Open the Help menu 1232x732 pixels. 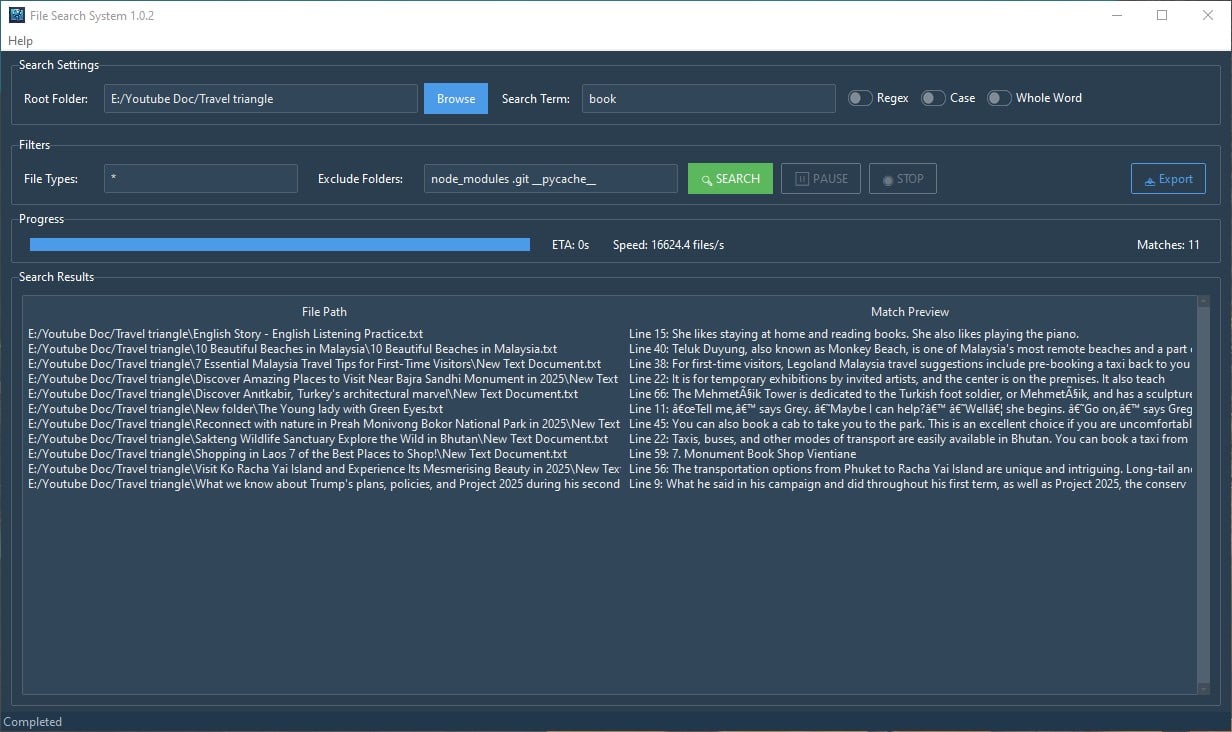[x=20, y=40]
